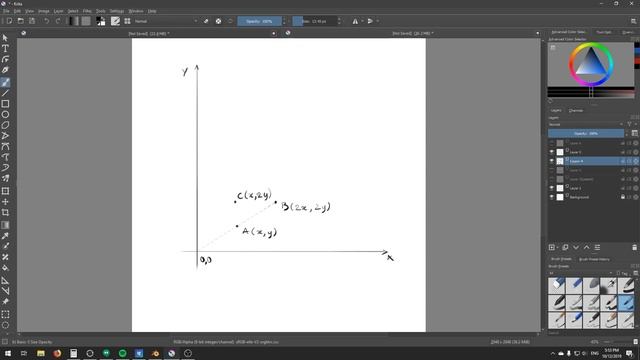Select the Ellipse tool
The height and width of the screenshot is (360, 640).
(x=5, y=115)
